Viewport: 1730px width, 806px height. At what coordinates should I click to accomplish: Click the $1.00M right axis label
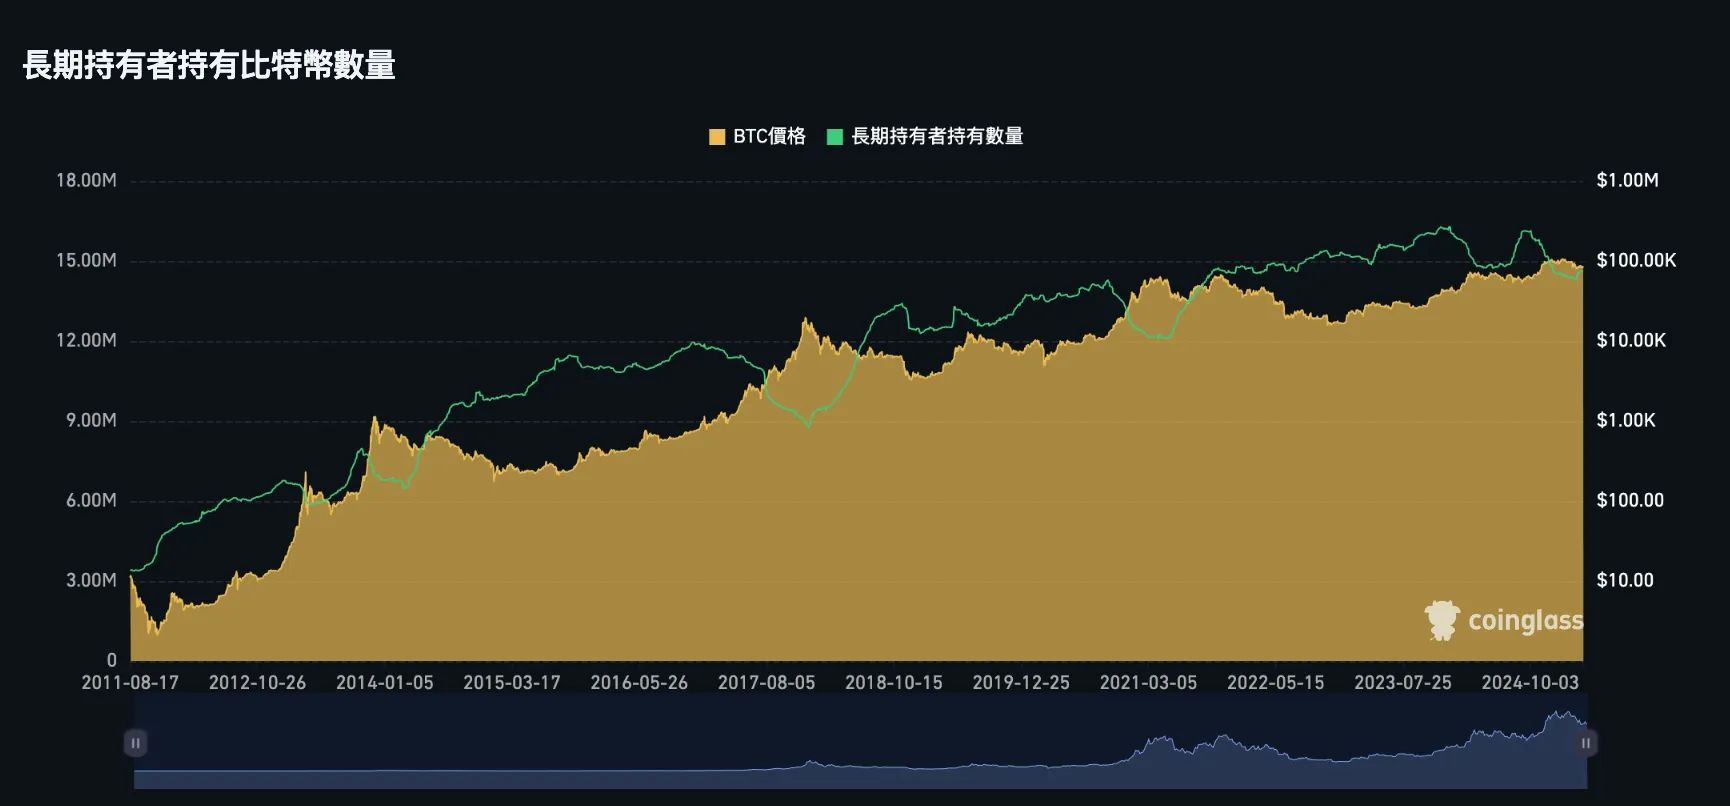point(1627,181)
